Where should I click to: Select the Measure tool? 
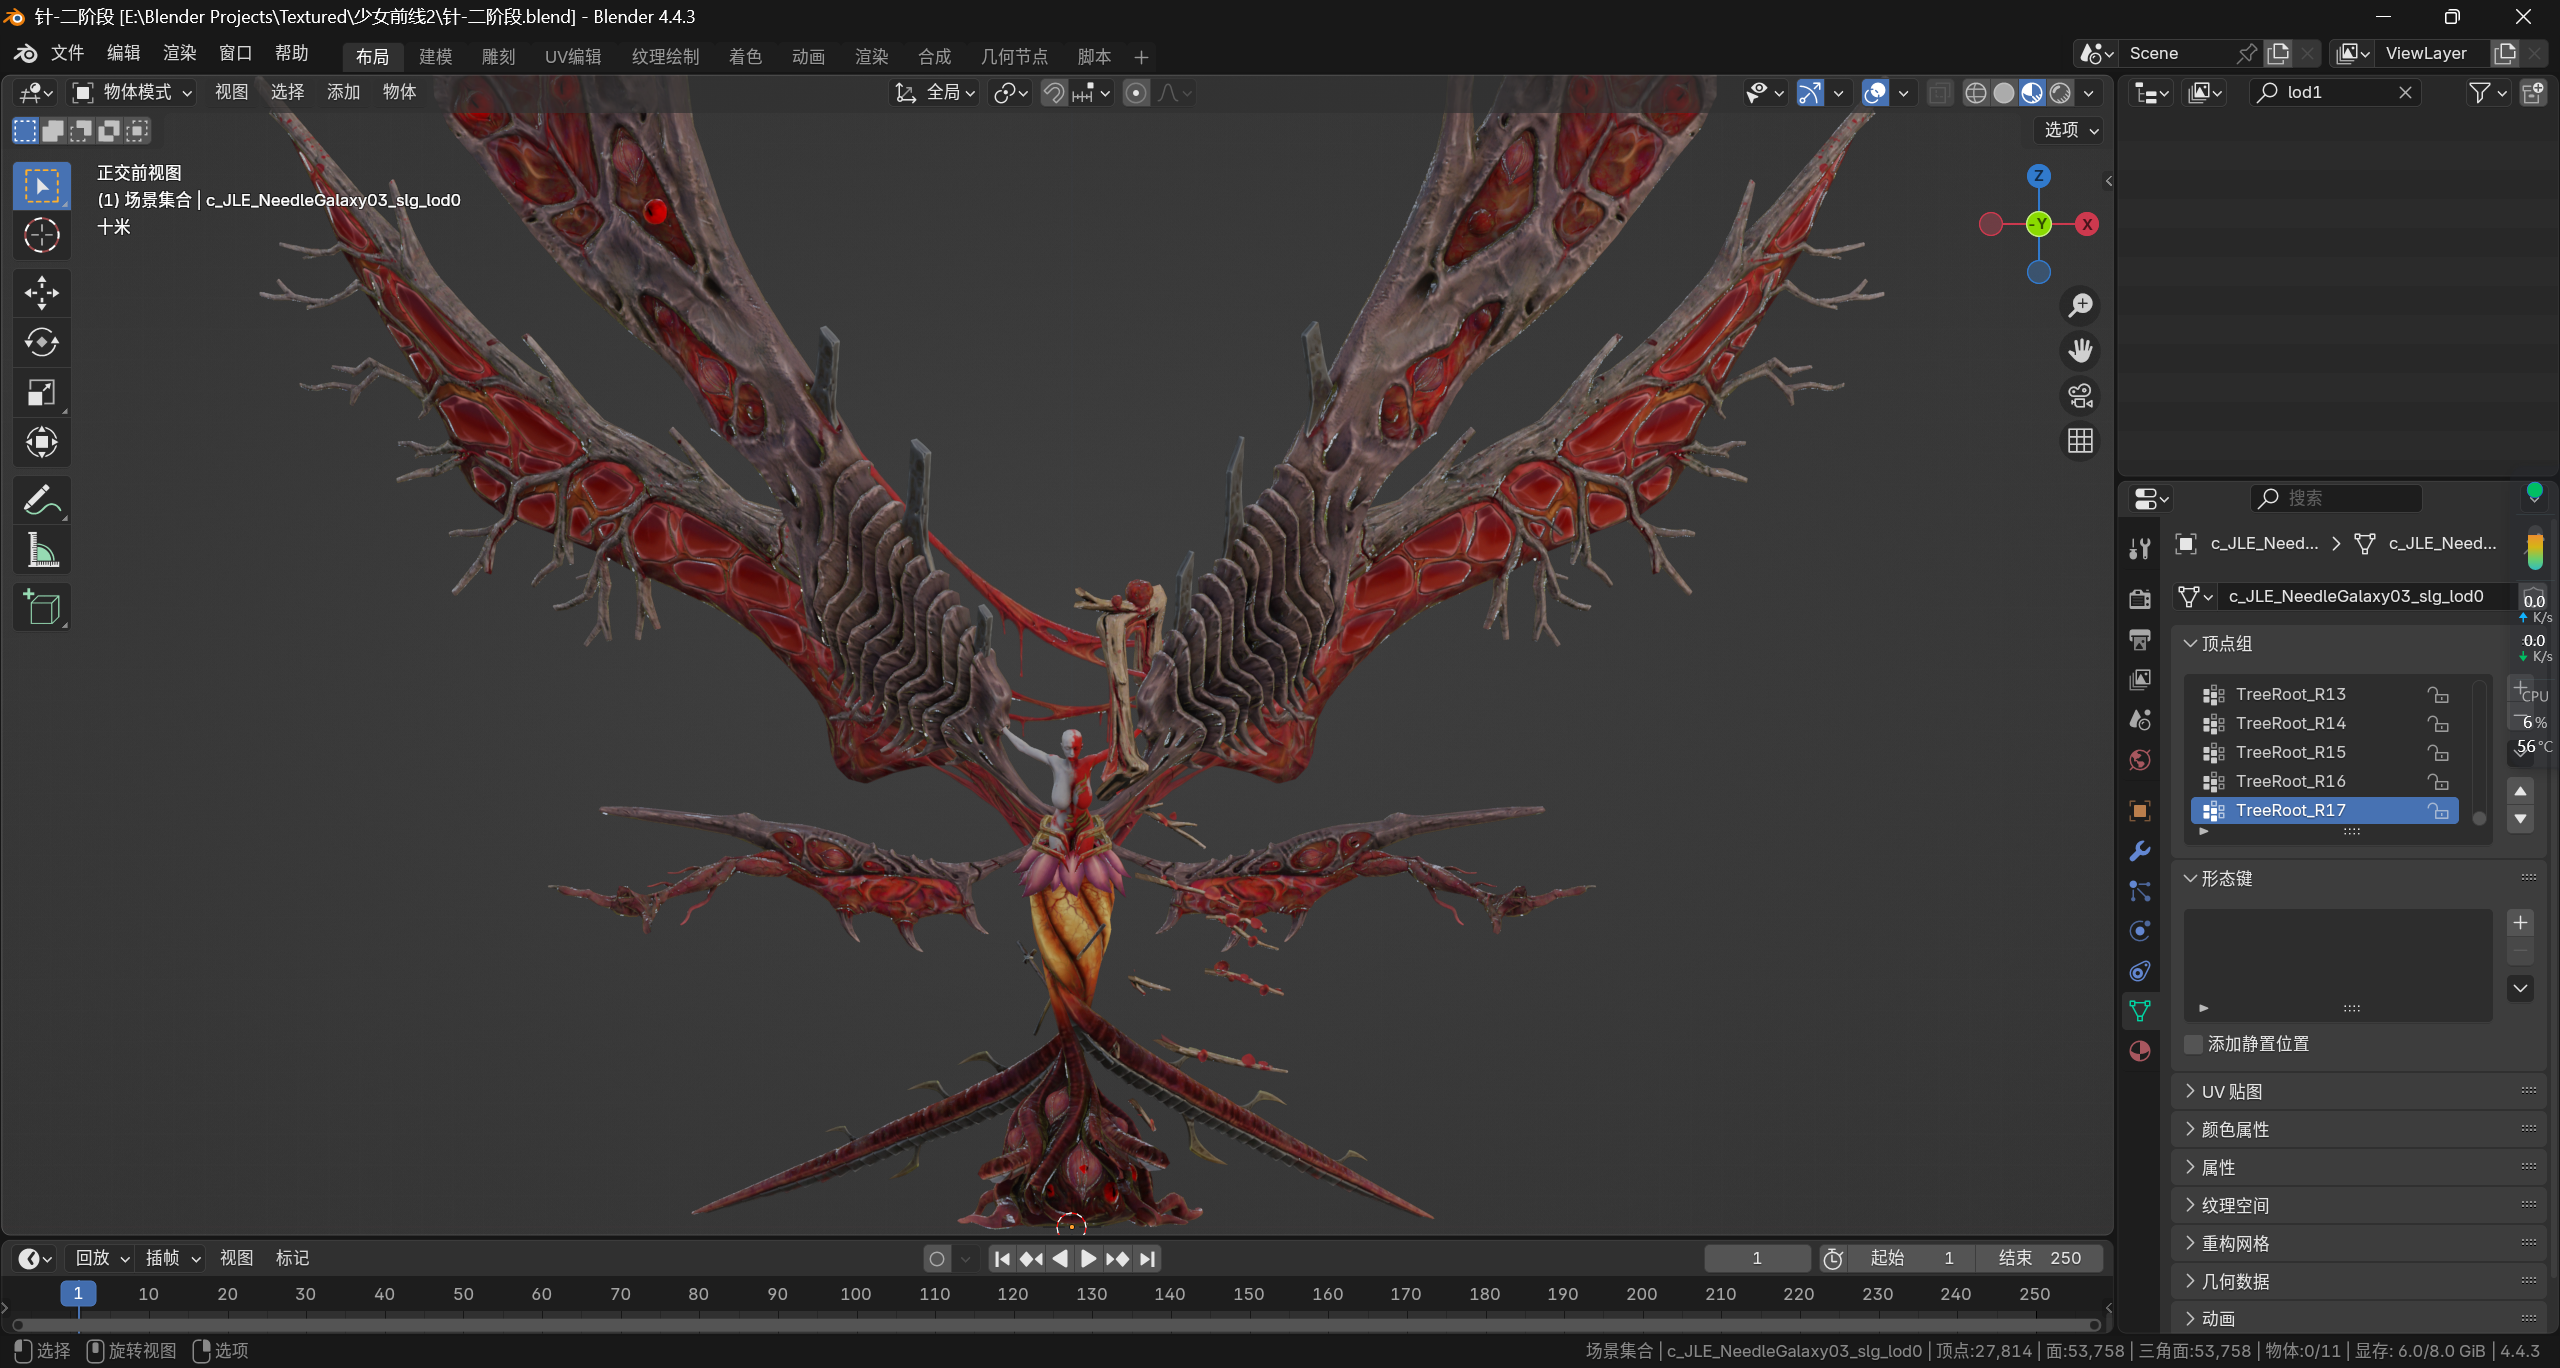coord(41,550)
